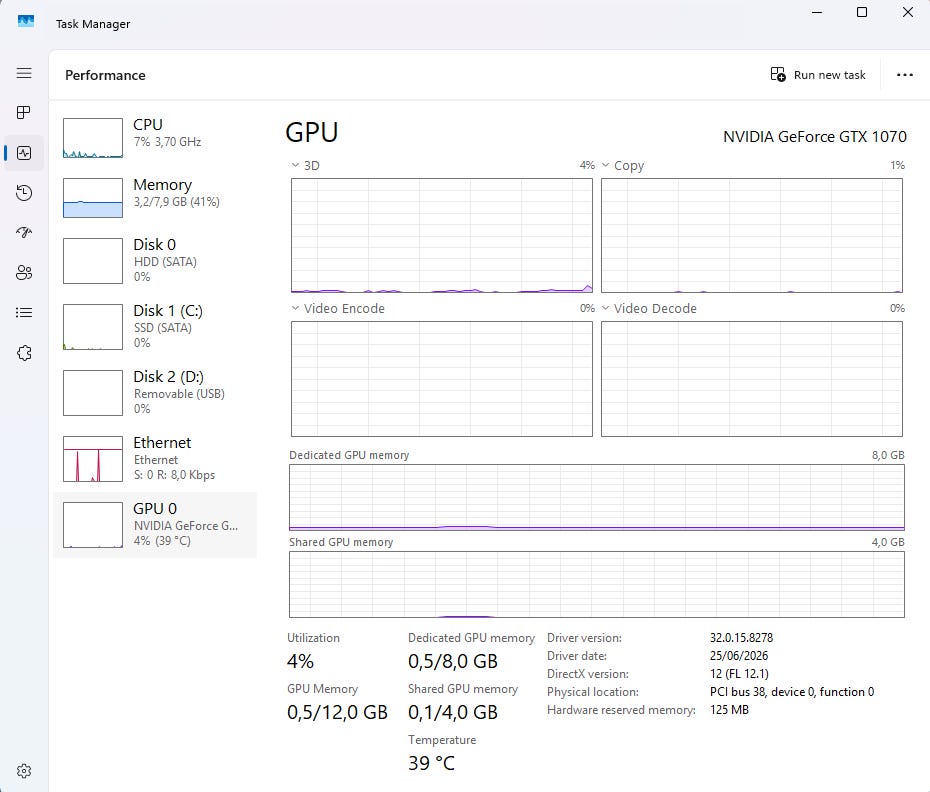
Task: Click the Shared GPU memory graph
Action: click(597, 584)
